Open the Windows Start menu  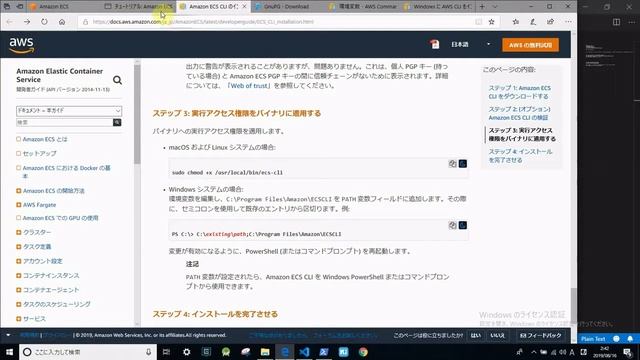click(9, 351)
